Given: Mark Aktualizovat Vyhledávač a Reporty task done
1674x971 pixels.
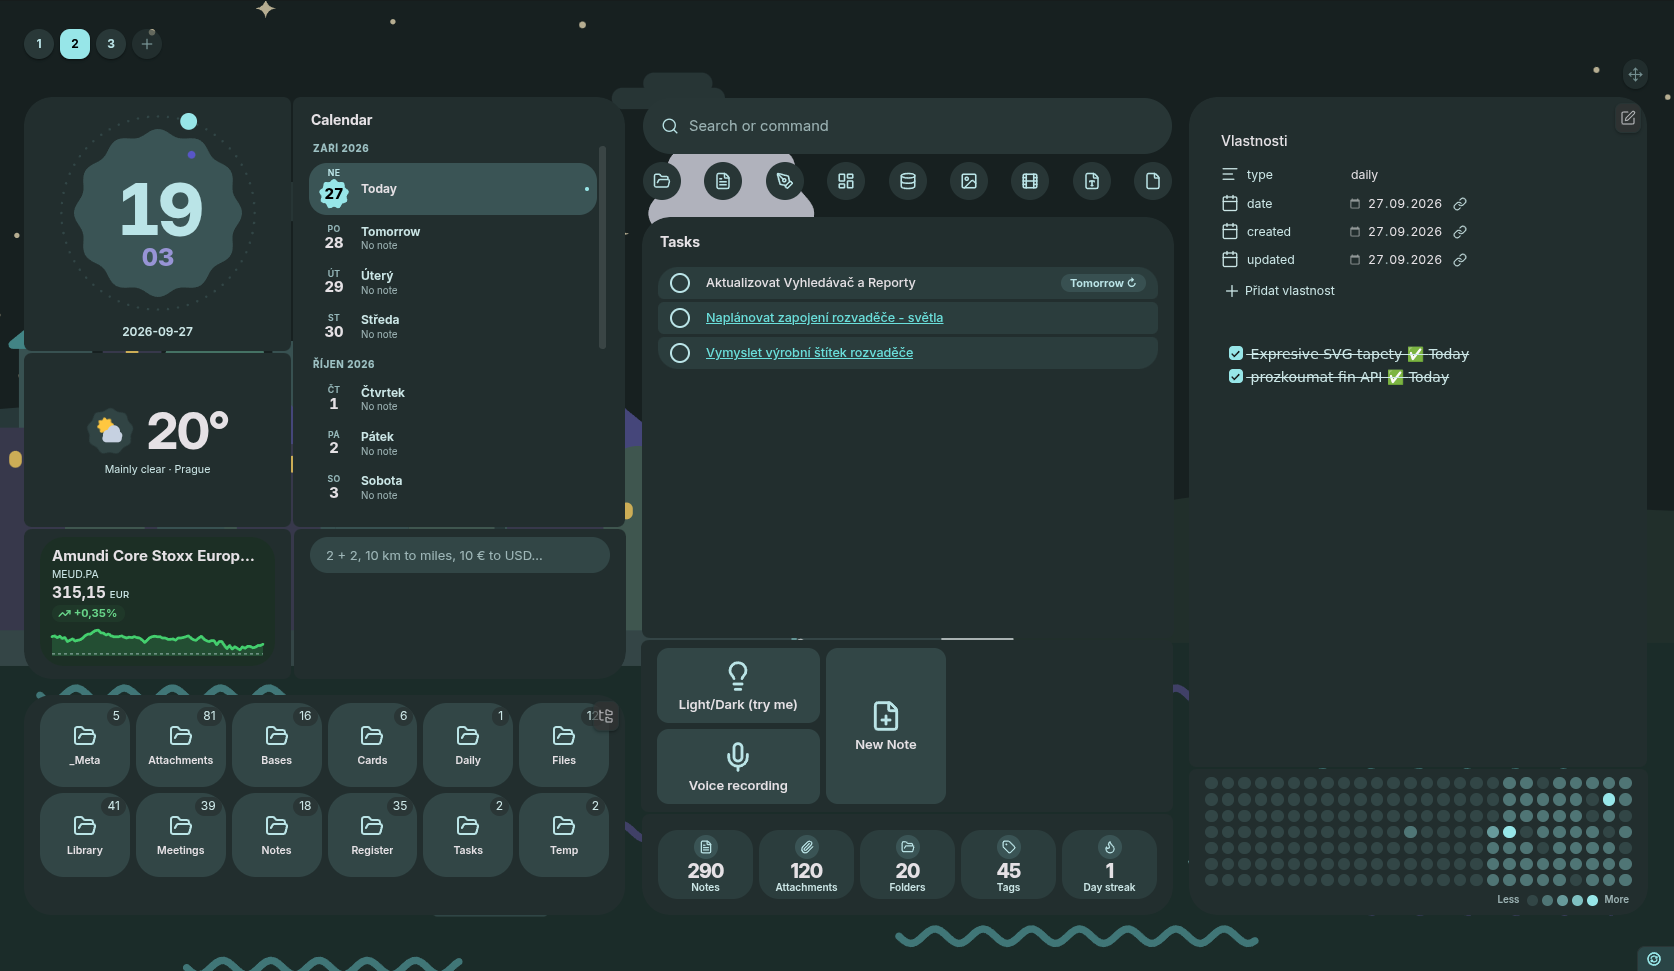Looking at the screenshot, I should [x=680, y=283].
